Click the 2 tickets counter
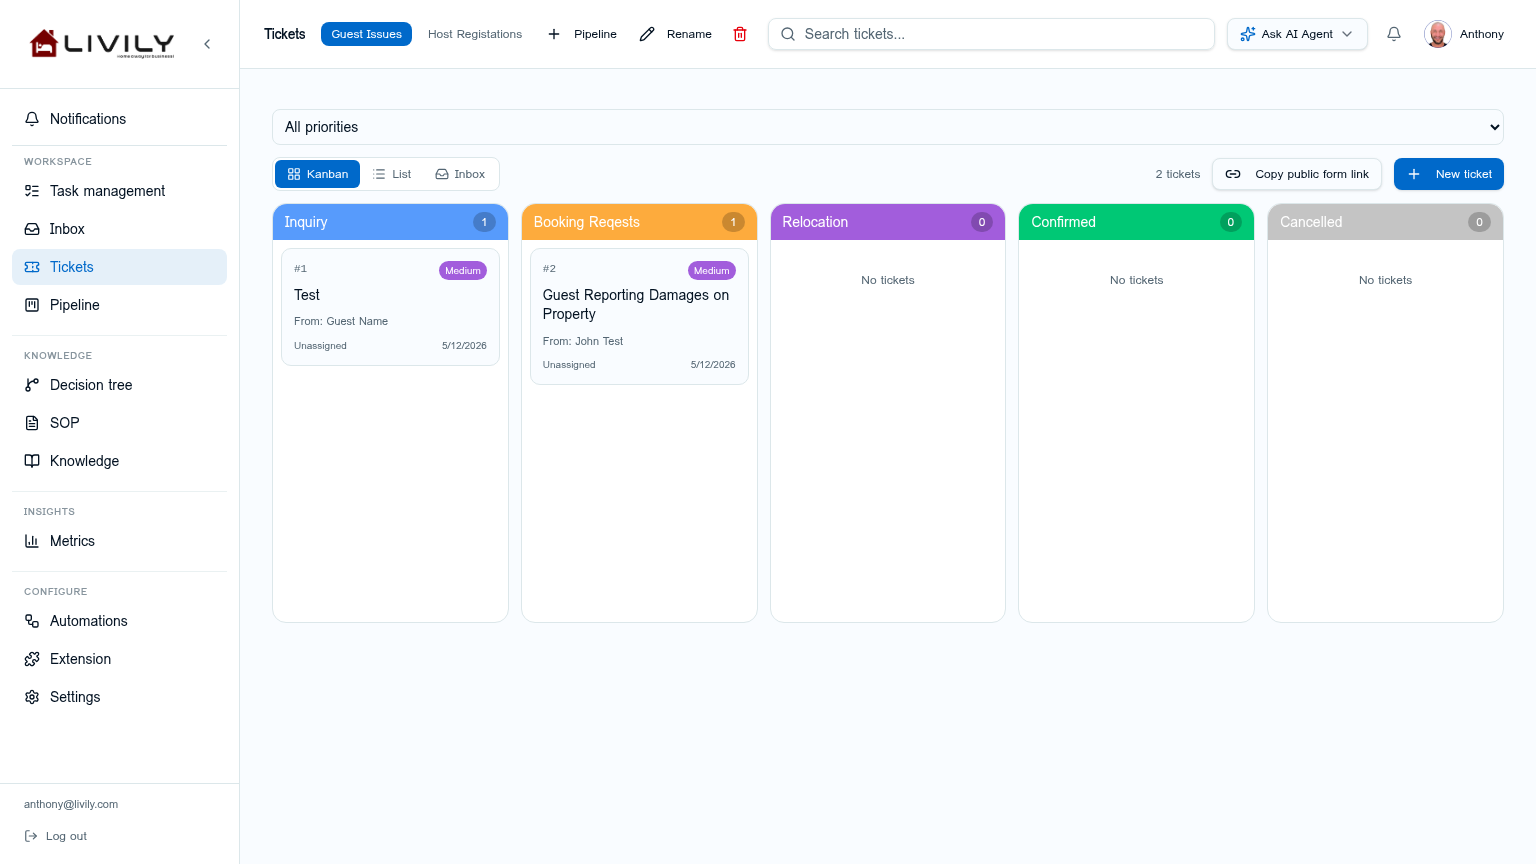 point(1178,174)
